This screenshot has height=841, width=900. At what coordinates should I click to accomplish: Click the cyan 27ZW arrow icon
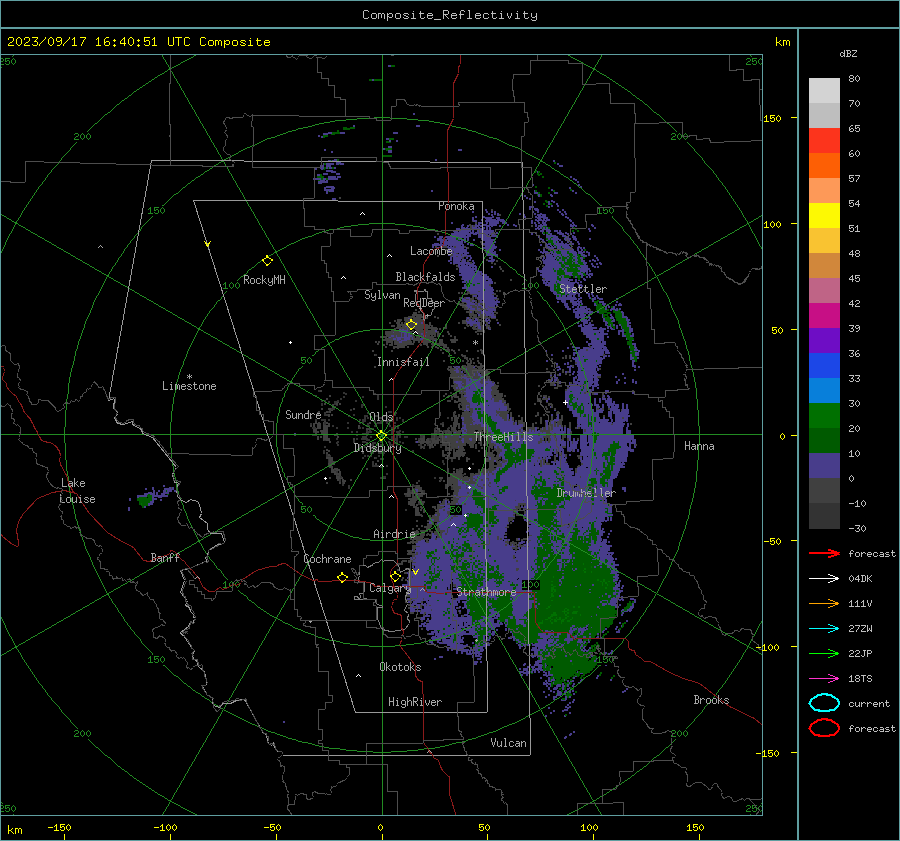[824, 629]
